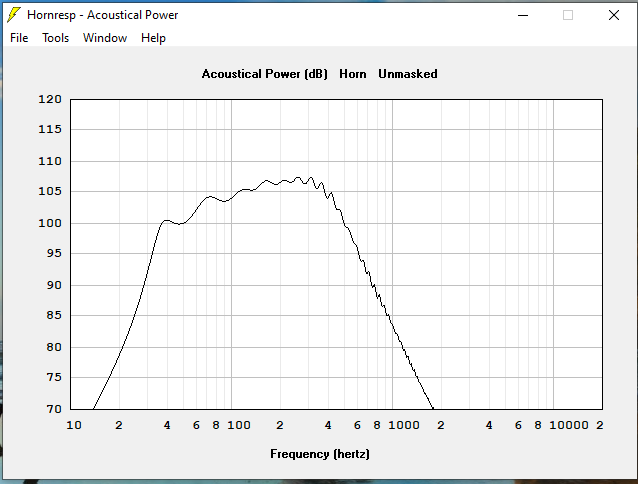Image resolution: width=638 pixels, height=484 pixels.
Task: Click the 10000 Hz x-axis label
Action: [569, 425]
